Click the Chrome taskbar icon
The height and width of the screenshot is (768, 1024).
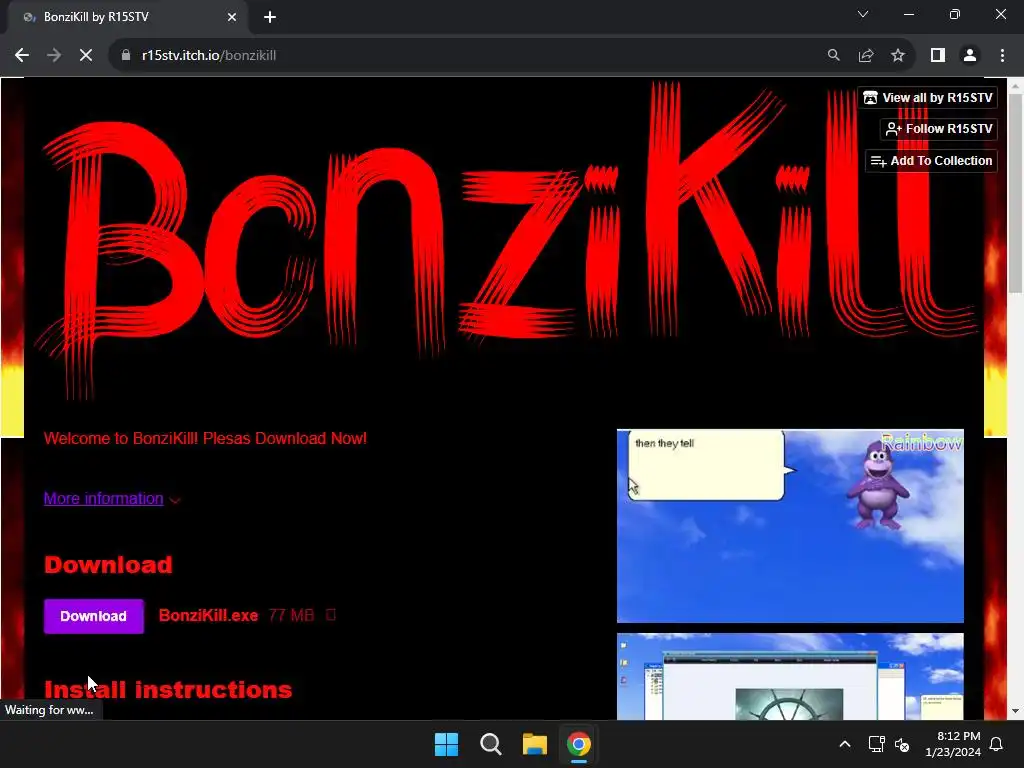(x=579, y=744)
